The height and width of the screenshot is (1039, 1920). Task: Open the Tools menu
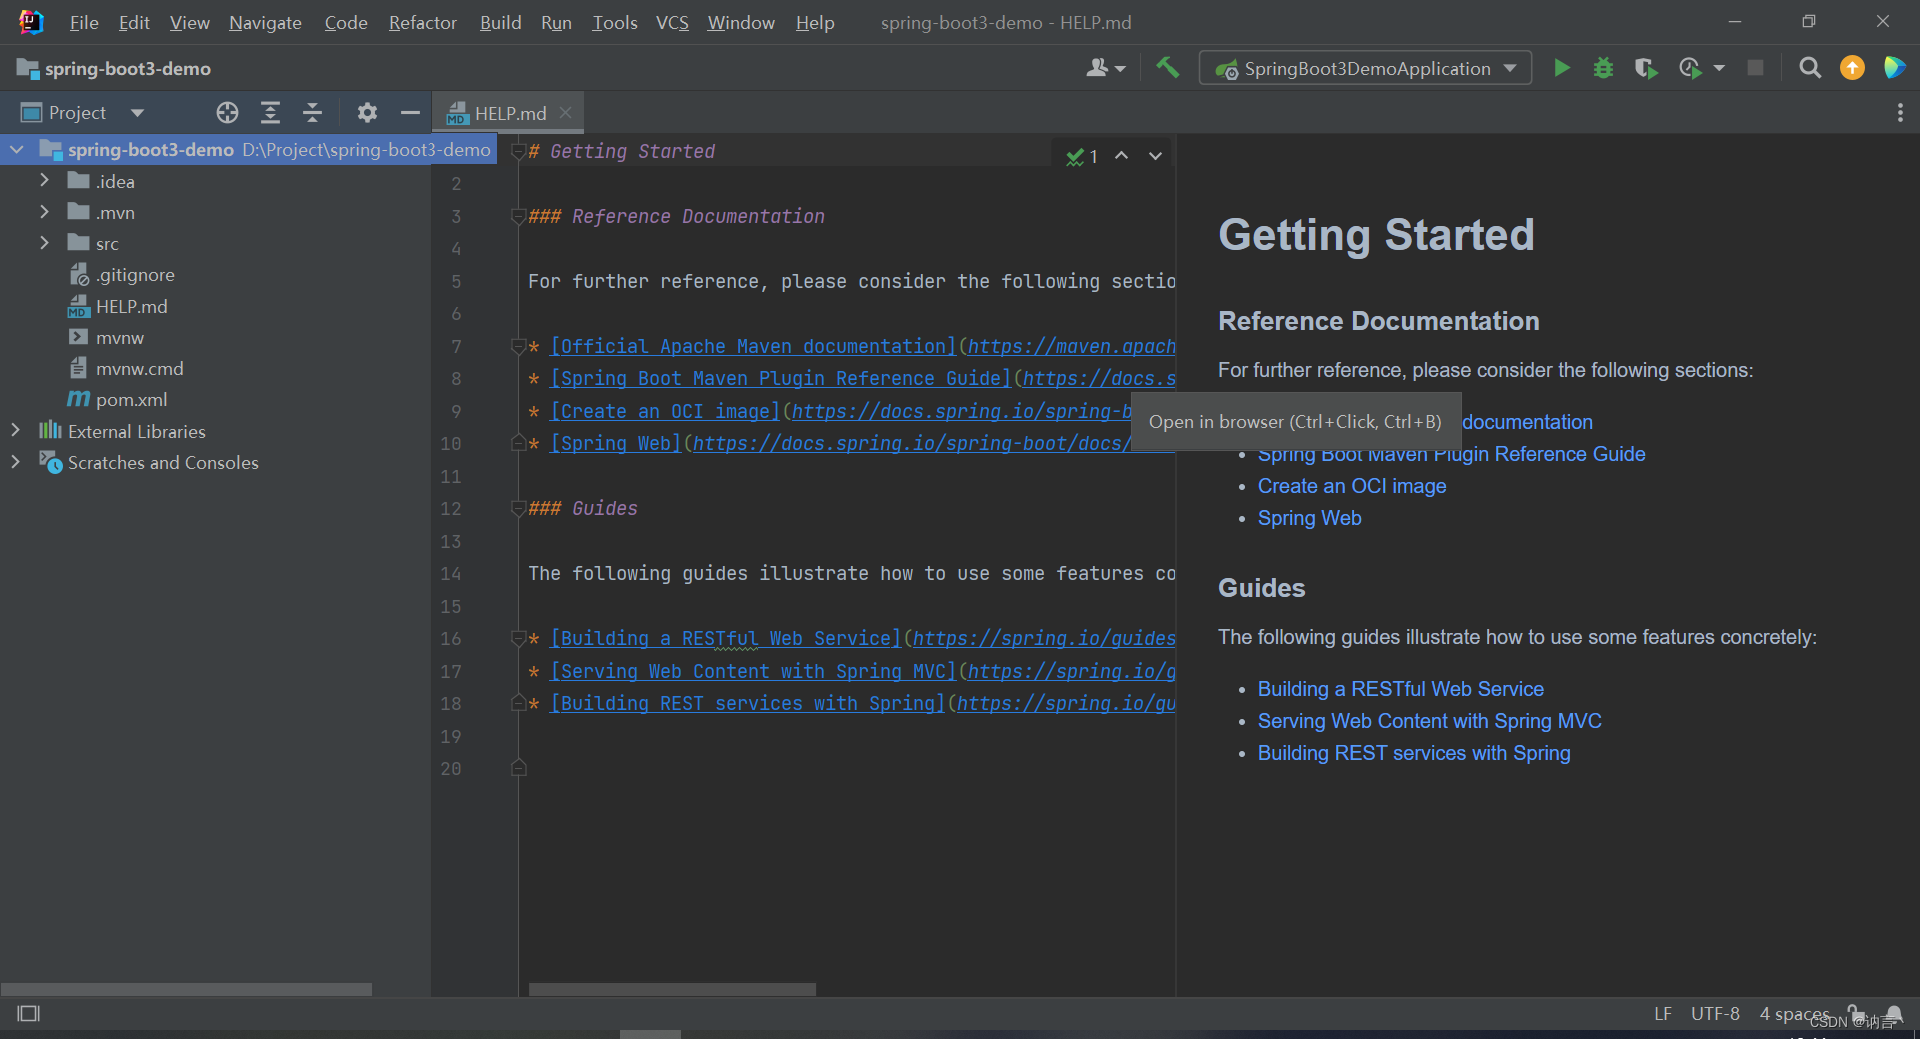coord(614,22)
